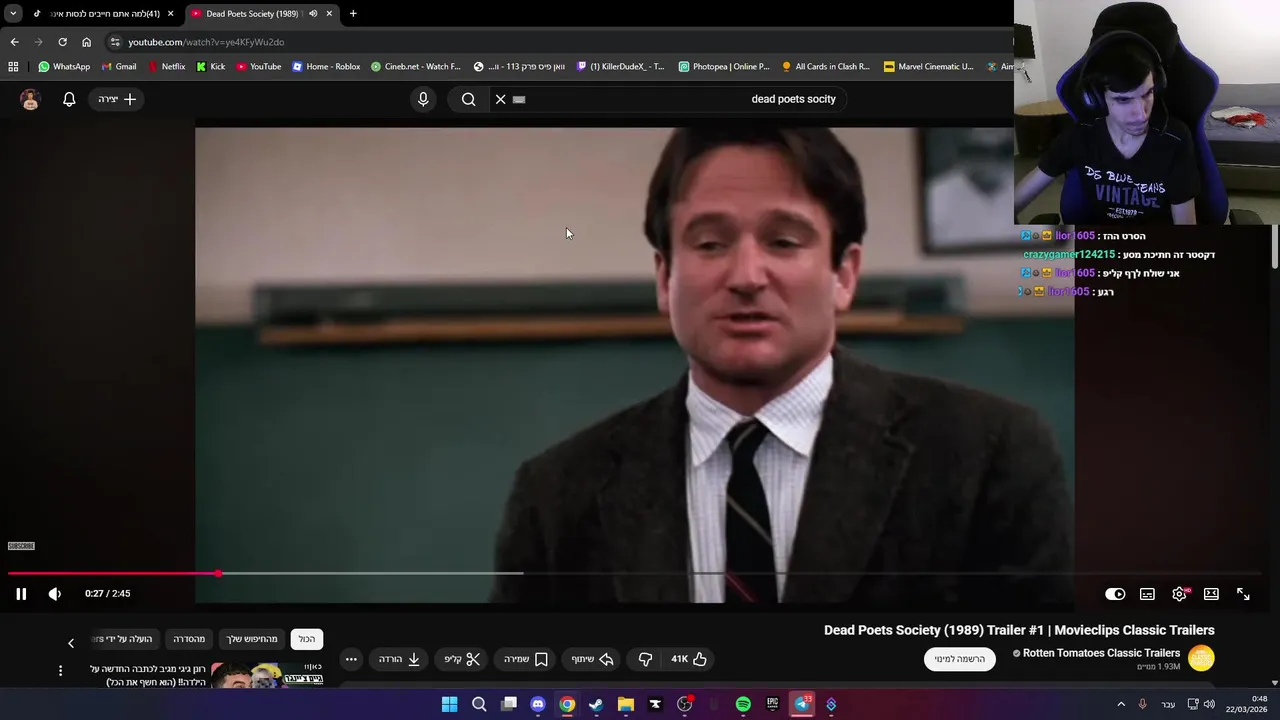Open the YouTube account avatar menu
This screenshot has height=720, width=1280.
pos(30,99)
